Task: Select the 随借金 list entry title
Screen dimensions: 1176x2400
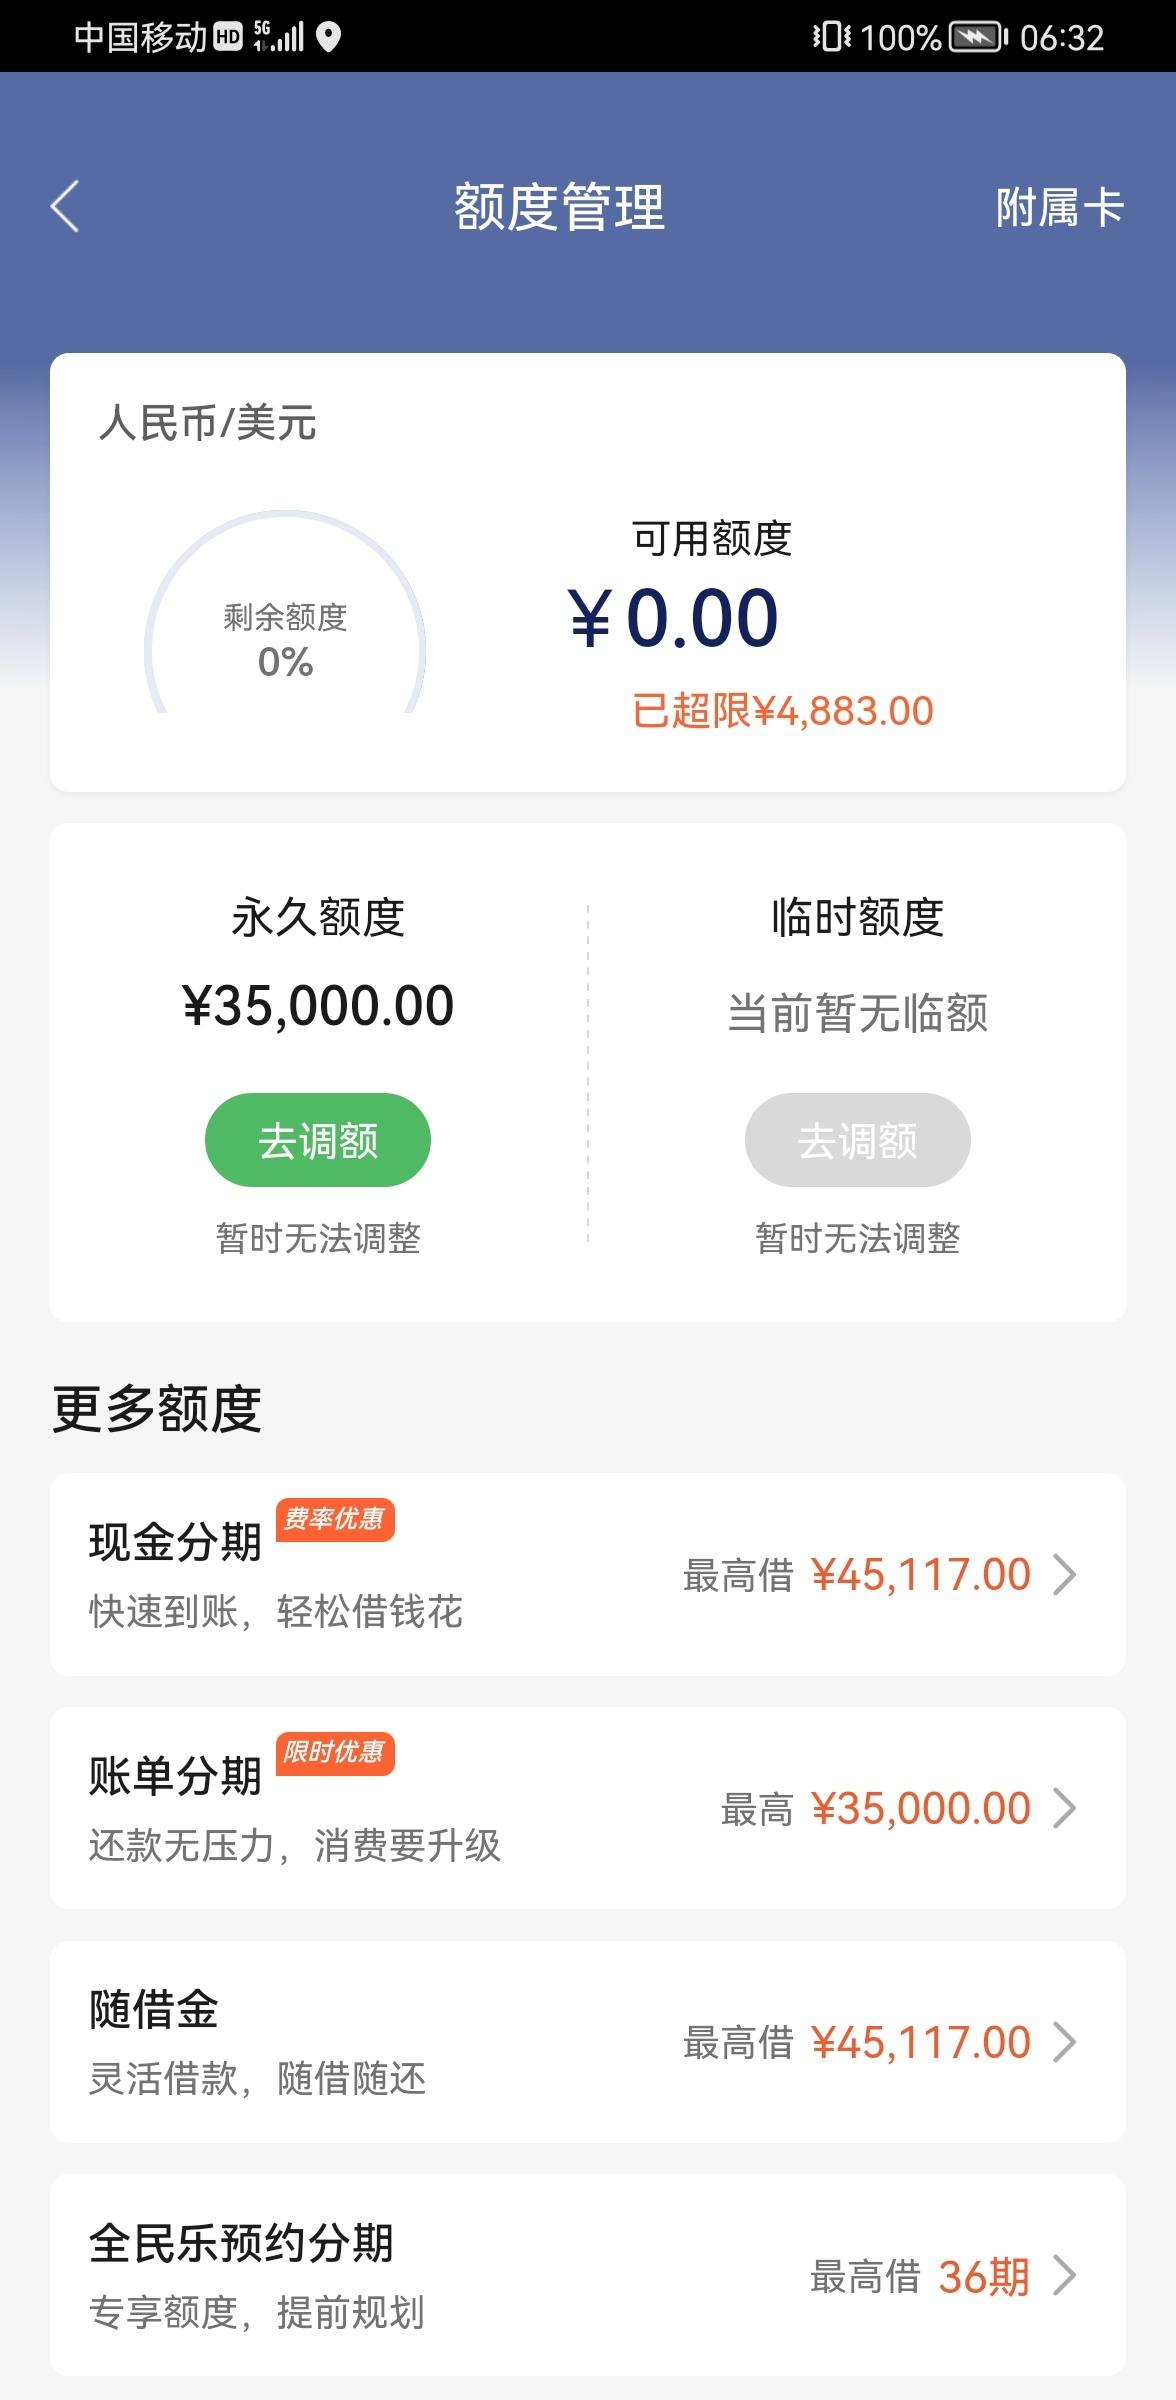Action: click(153, 2009)
